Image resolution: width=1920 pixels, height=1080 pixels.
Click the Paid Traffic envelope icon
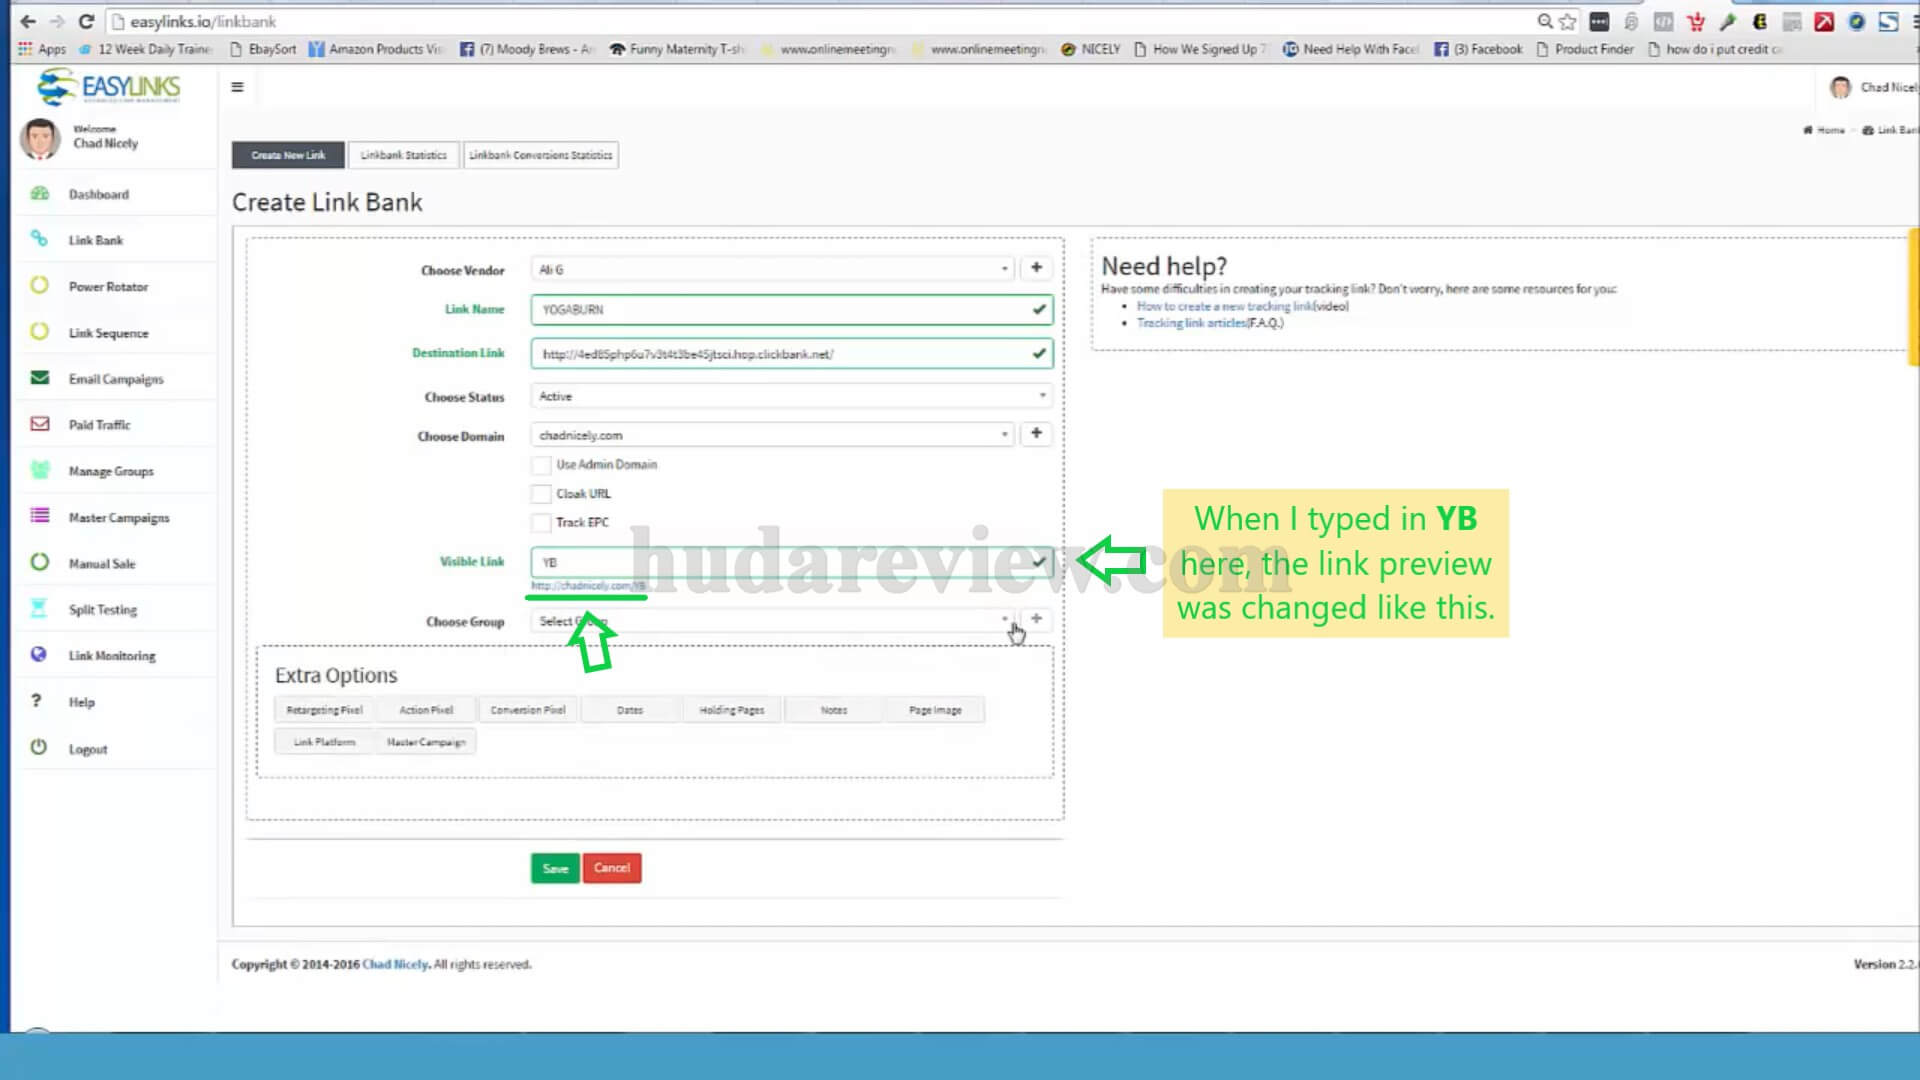click(40, 424)
